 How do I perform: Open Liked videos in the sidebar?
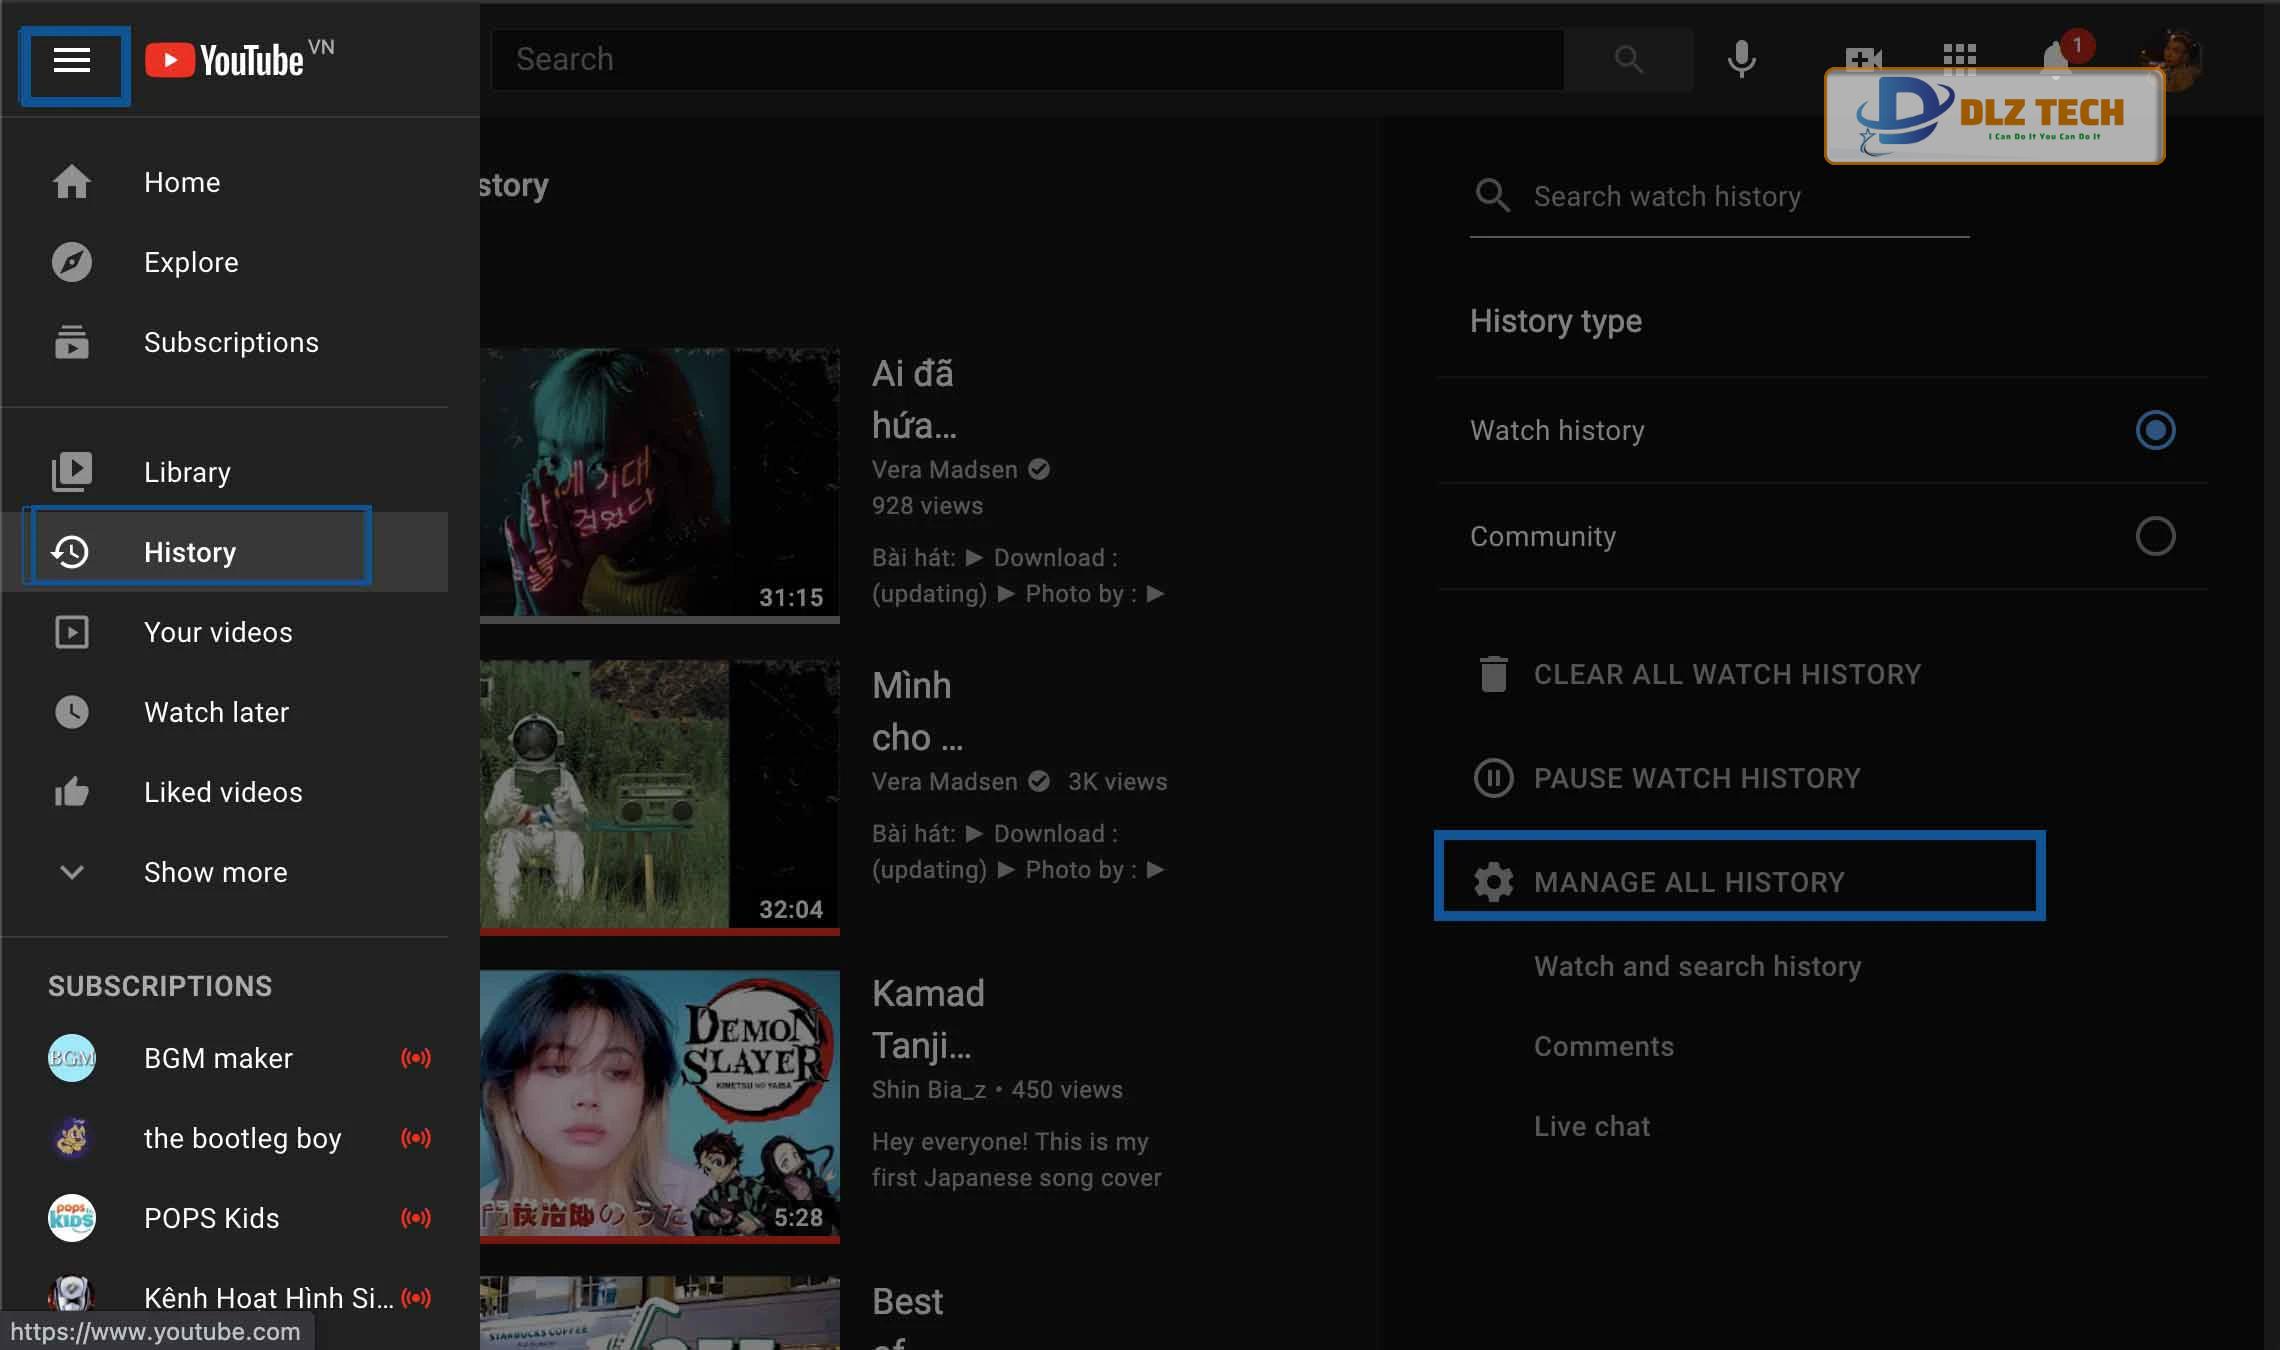225,792
